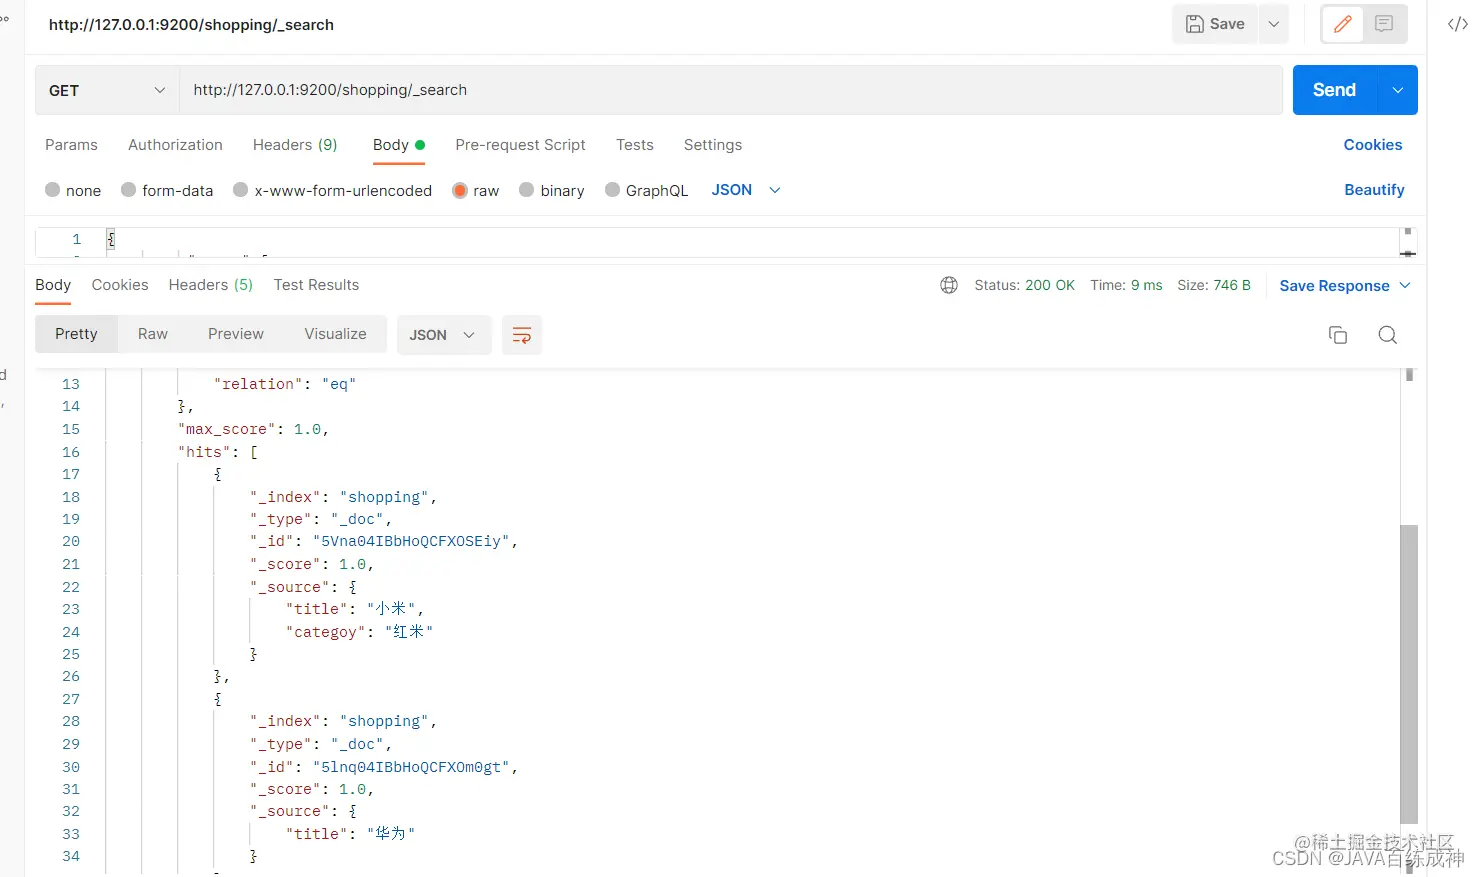Open the Tests tab

(x=634, y=145)
